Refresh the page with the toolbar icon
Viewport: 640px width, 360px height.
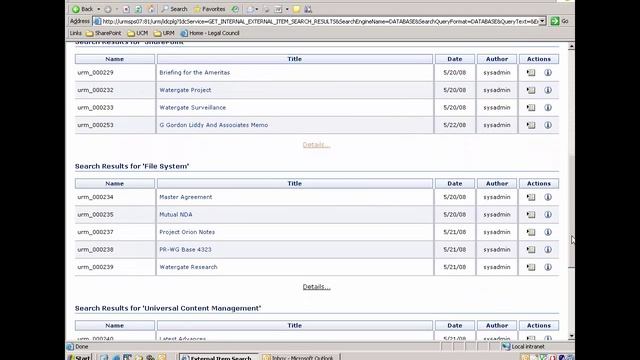[x=138, y=9]
